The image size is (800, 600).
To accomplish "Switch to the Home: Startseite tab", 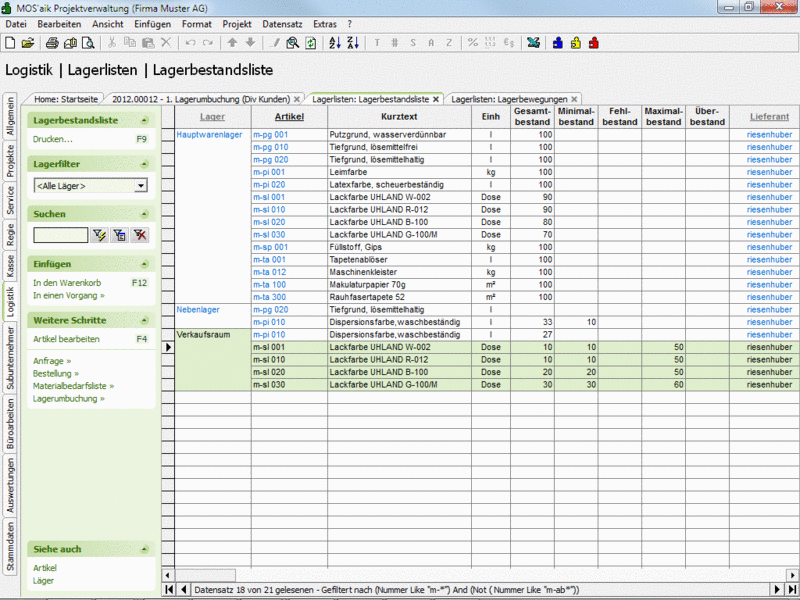I will (66, 99).
